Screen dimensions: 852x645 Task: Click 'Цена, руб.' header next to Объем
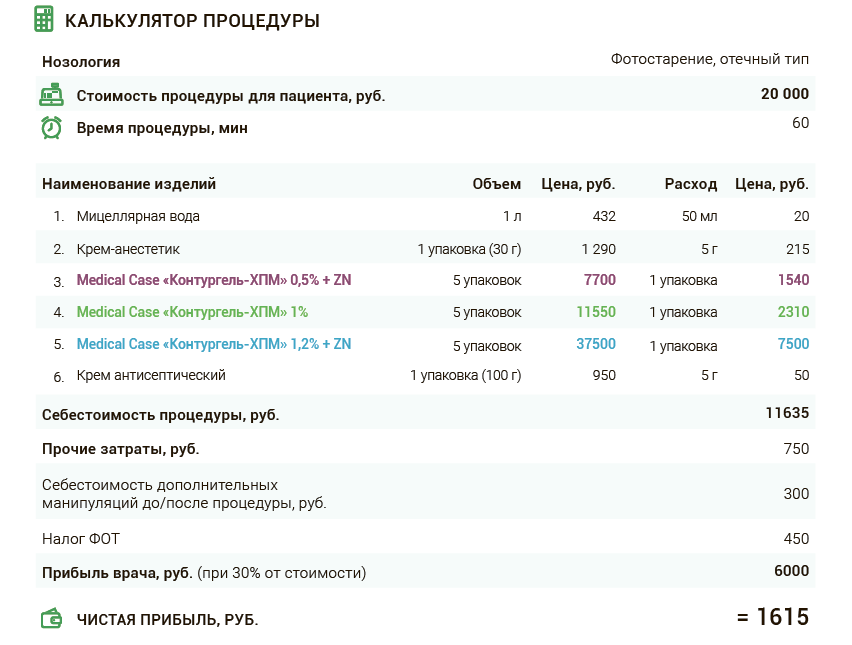pos(578,184)
